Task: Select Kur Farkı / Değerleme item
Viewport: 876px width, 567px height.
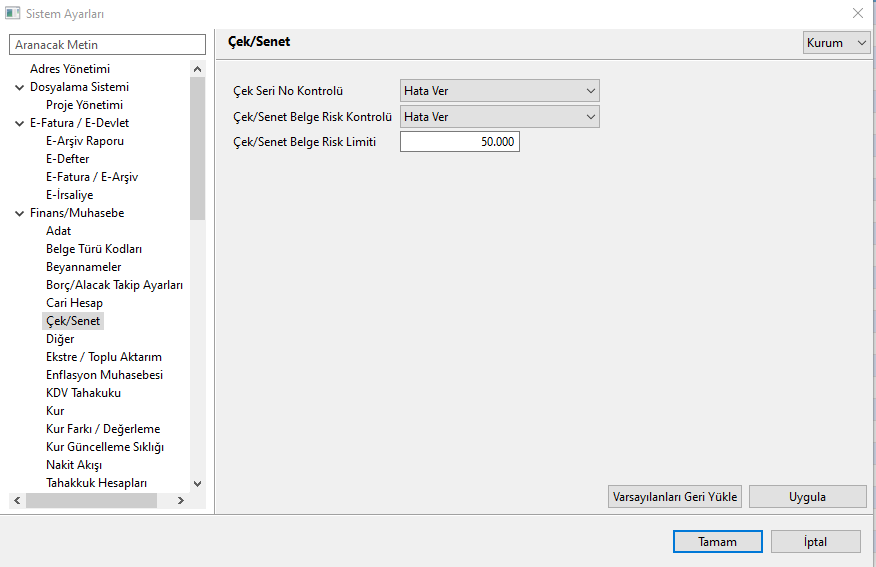Action: point(103,429)
